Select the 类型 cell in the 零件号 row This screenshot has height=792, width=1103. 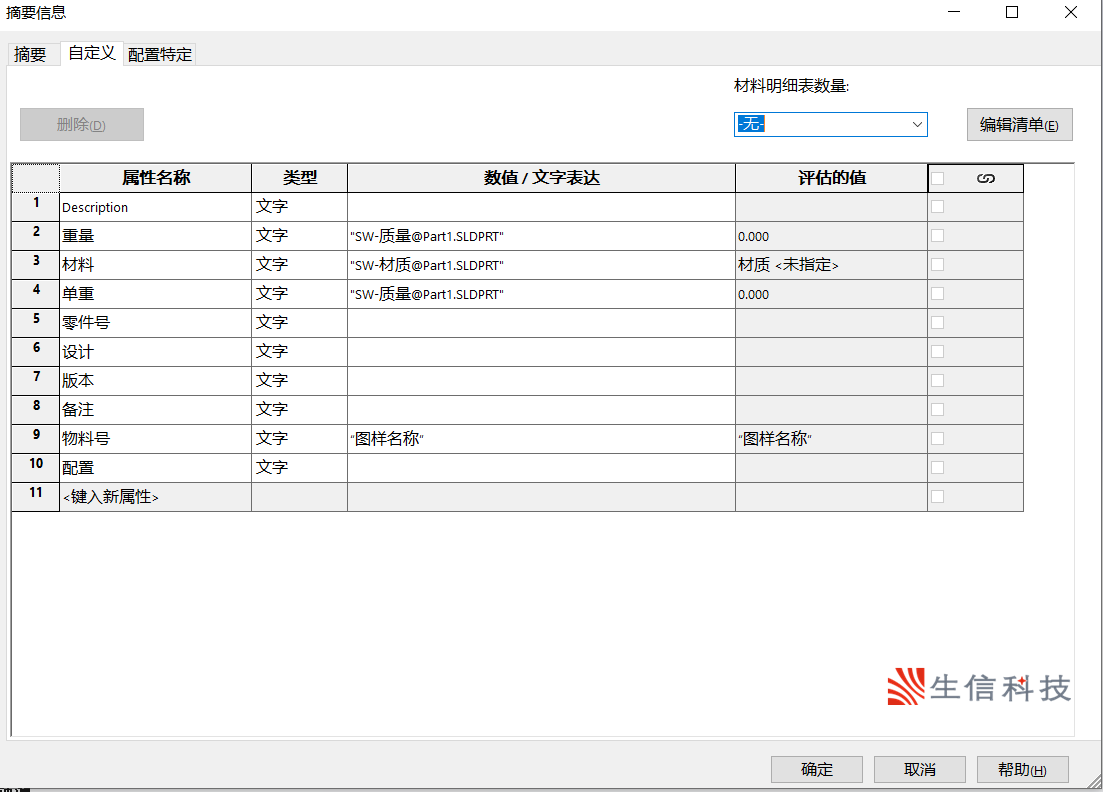pos(299,323)
